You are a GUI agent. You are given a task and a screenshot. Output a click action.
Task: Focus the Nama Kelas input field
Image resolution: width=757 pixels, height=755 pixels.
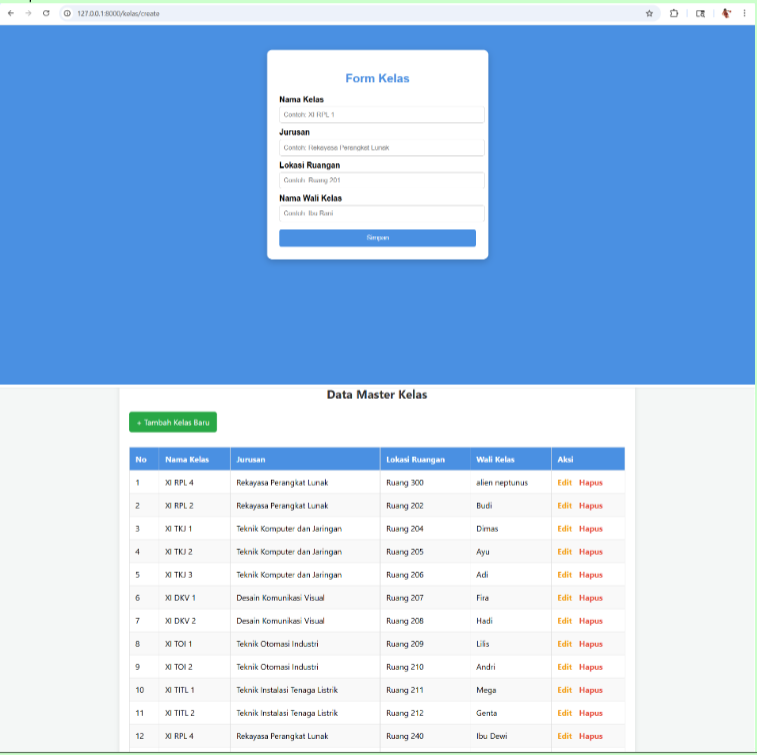tap(381, 115)
